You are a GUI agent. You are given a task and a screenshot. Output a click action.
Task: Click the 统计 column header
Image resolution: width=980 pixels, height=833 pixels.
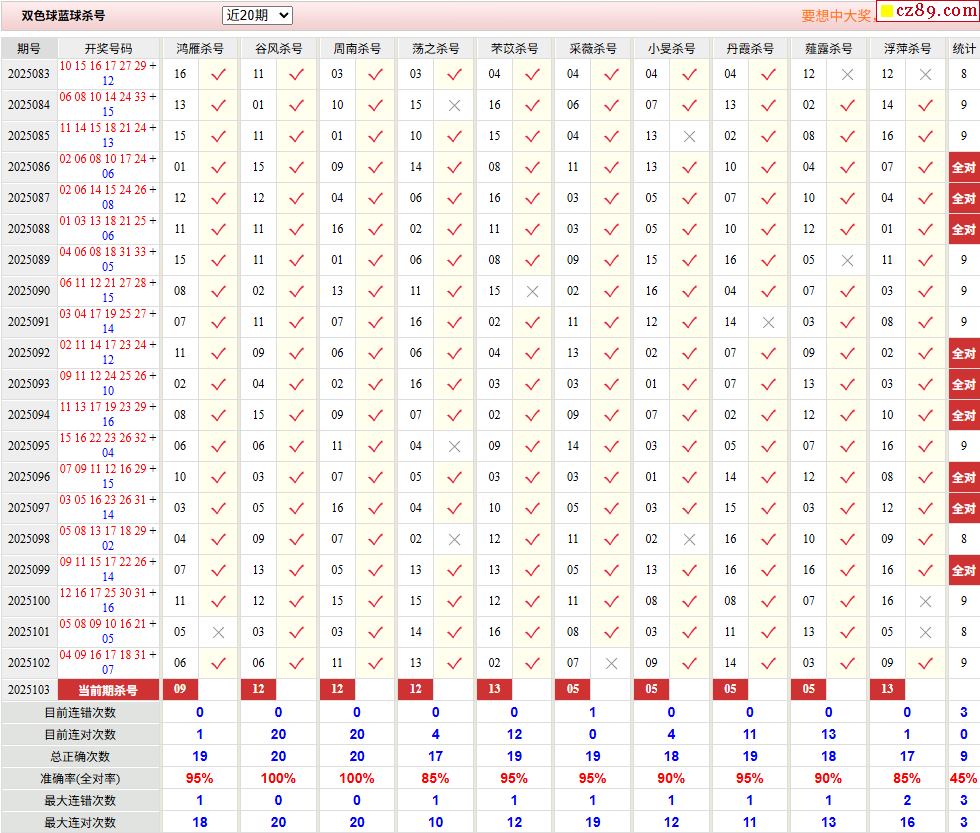coord(964,48)
